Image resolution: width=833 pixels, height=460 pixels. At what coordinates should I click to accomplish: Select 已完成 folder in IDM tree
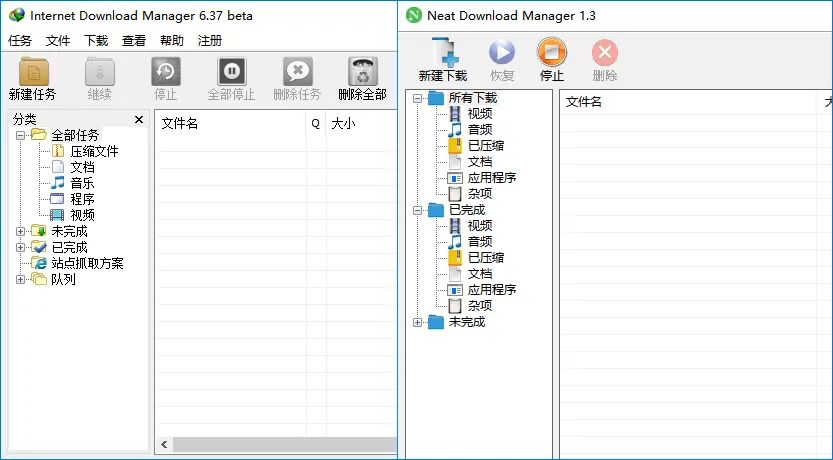(x=69, y=247)
